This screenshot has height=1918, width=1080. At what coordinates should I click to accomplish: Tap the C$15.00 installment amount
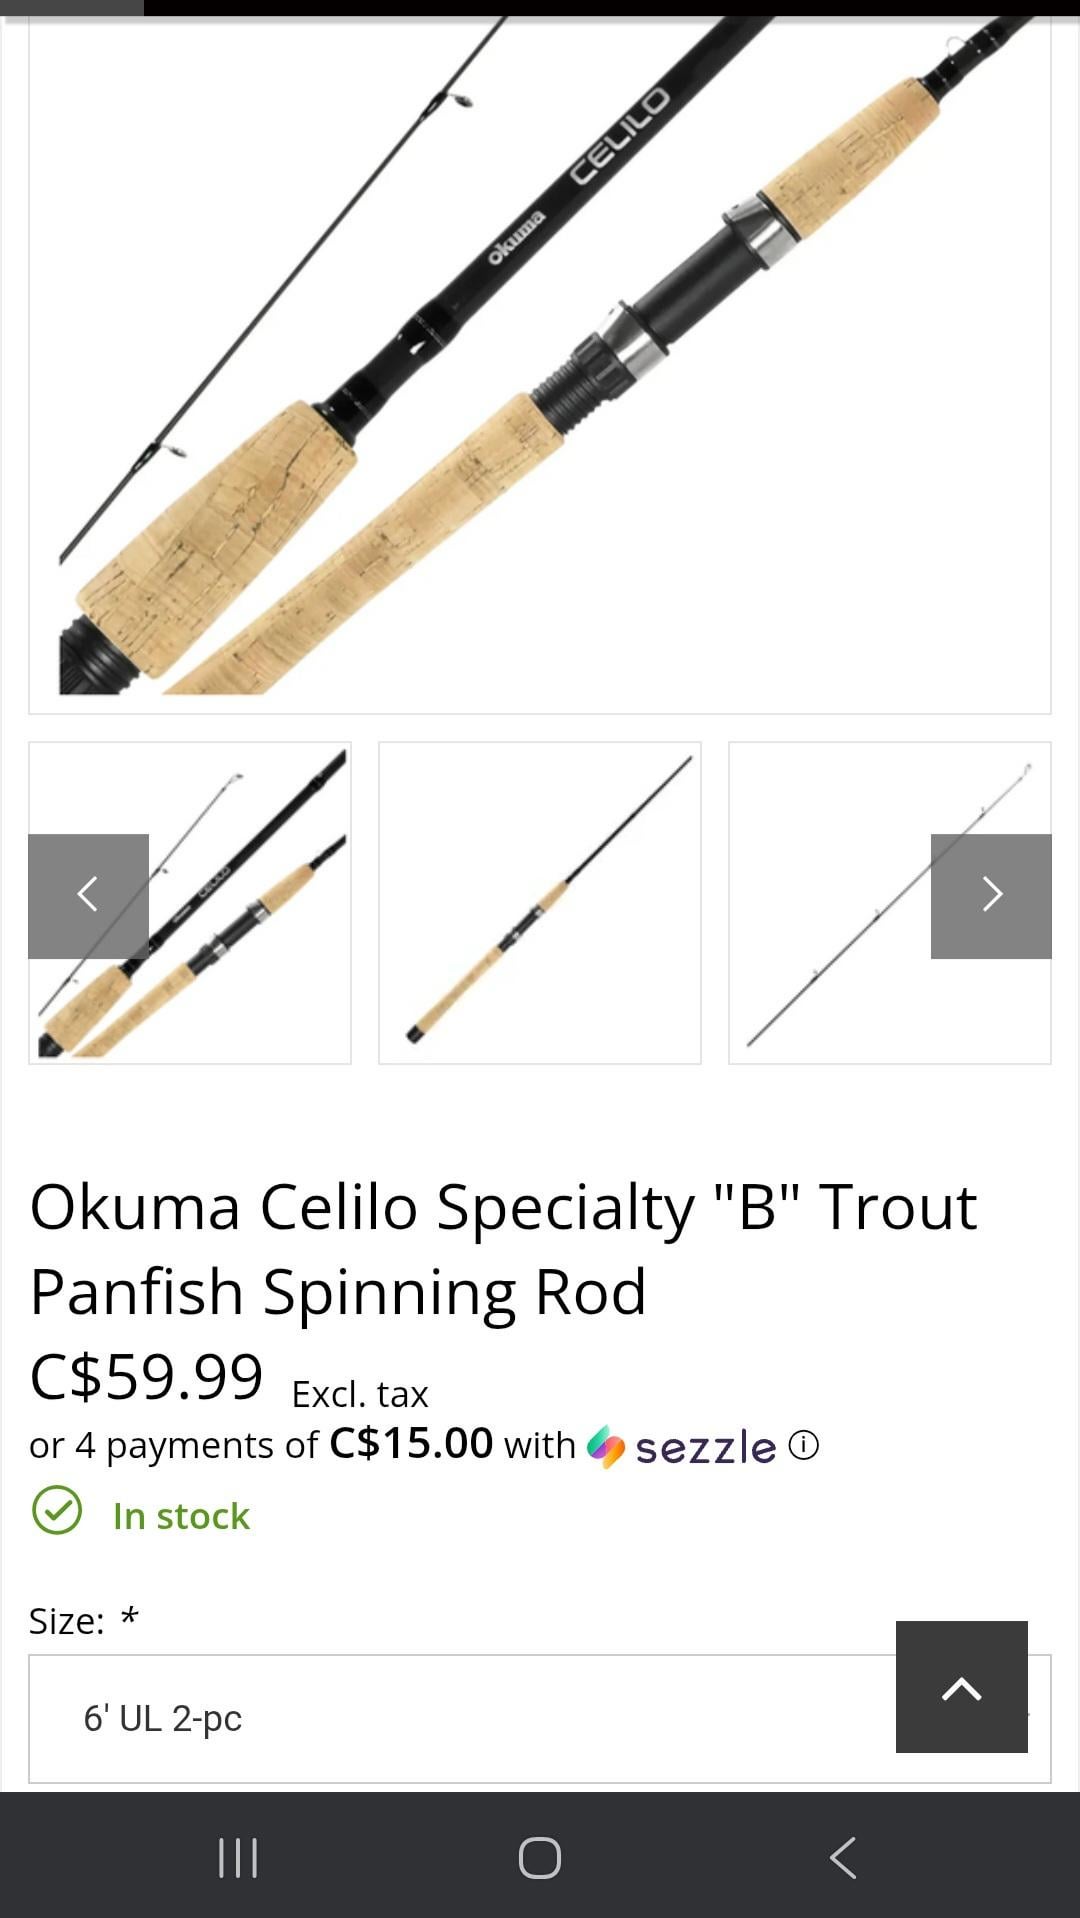point(411,1443)
